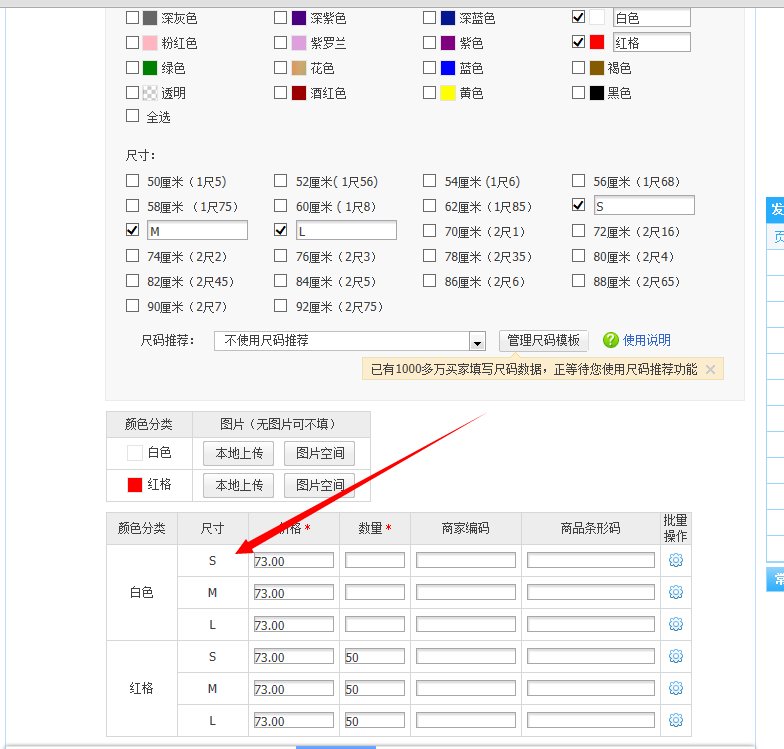The width and height of the screenshot is (784, 749).
Task: Open the 尺码推荐 dropdown list
Action: pos(477,341)
